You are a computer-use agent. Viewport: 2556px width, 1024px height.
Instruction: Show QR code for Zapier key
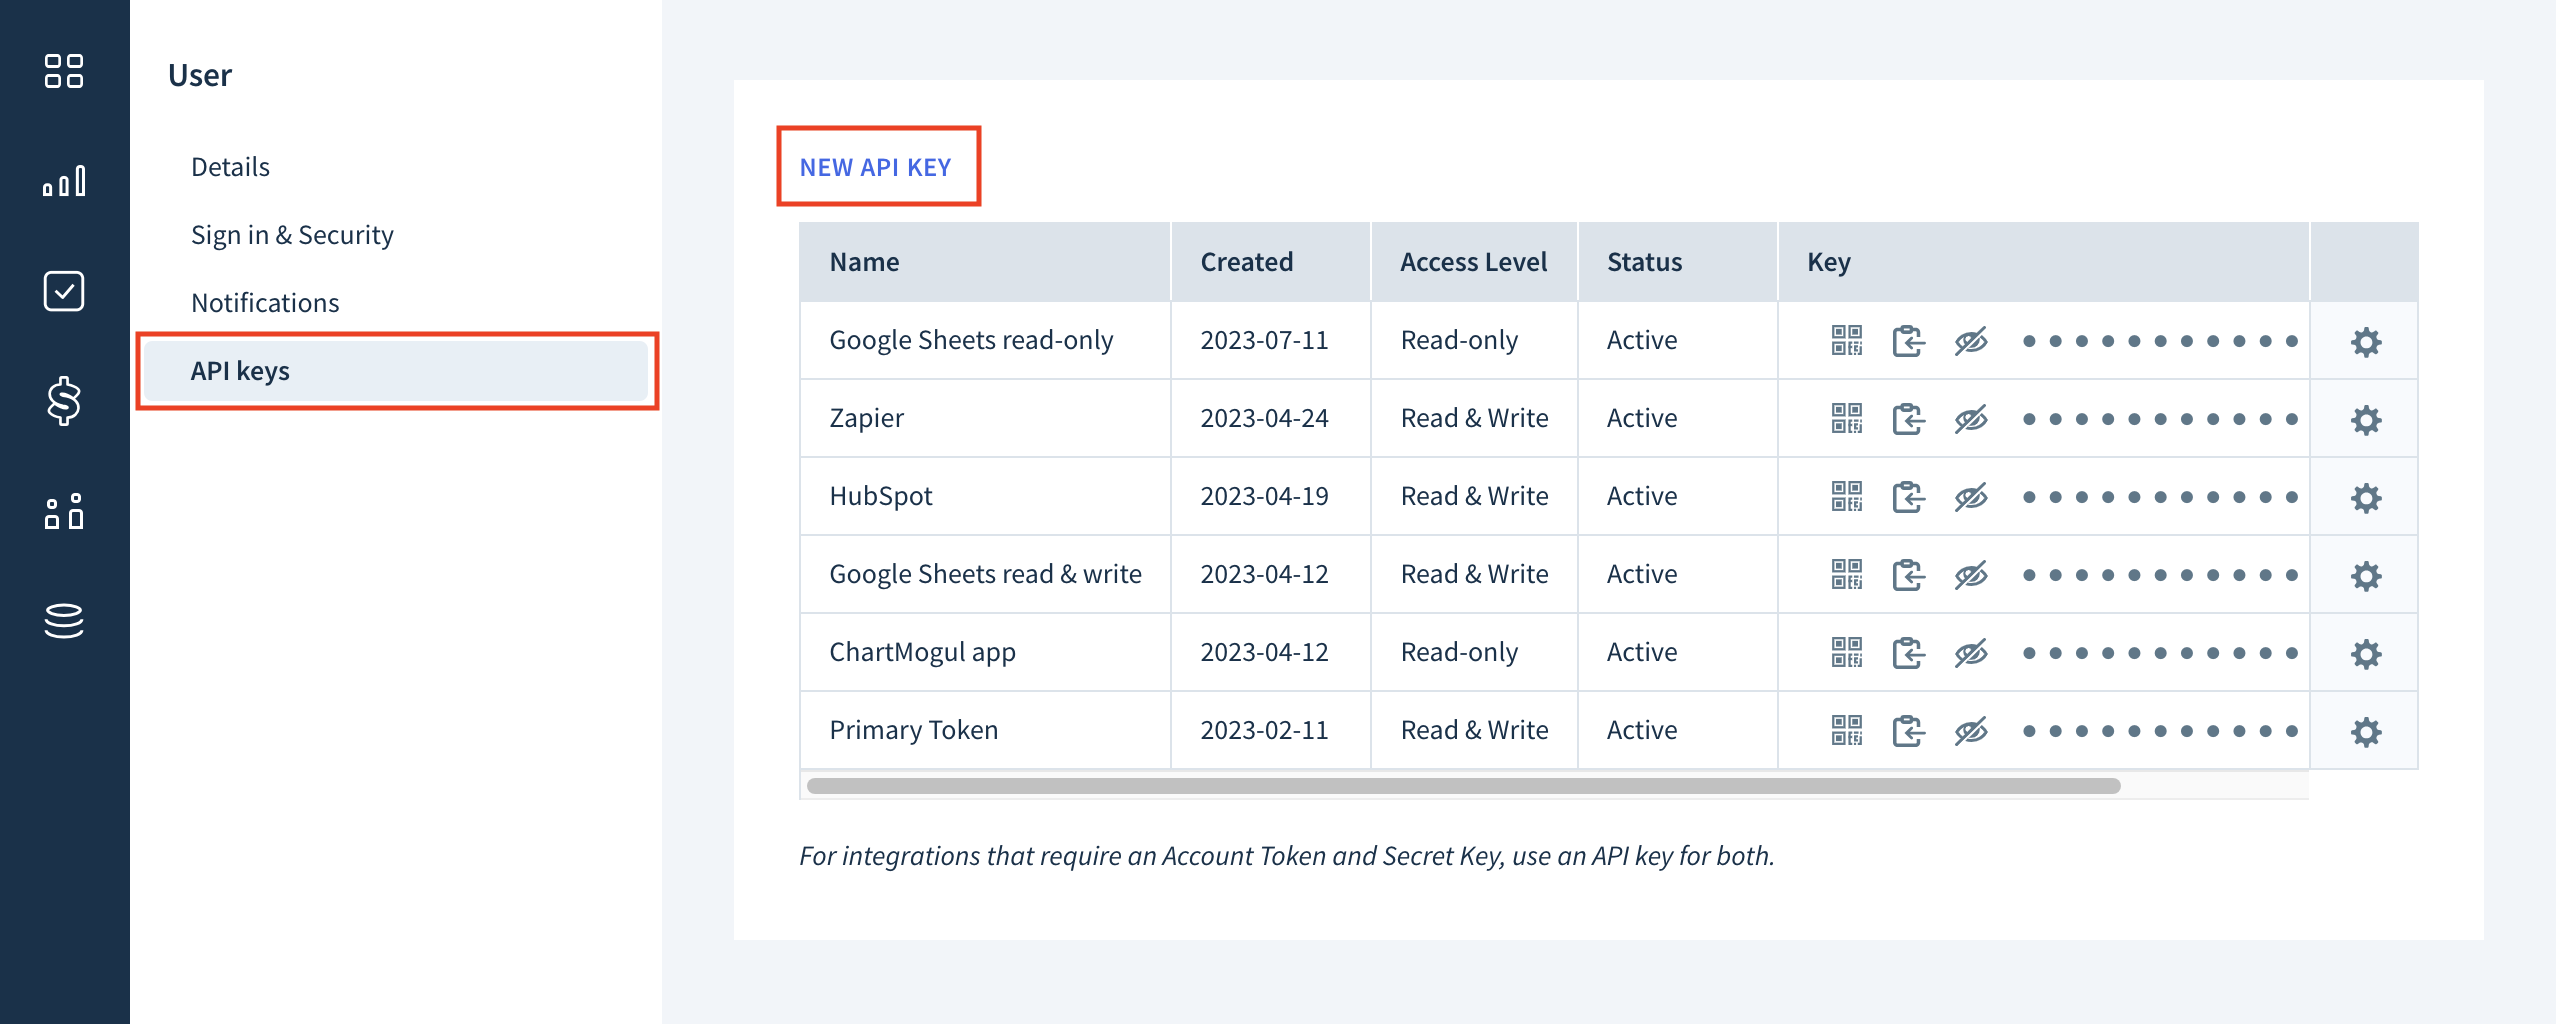tap(1846, 418)
